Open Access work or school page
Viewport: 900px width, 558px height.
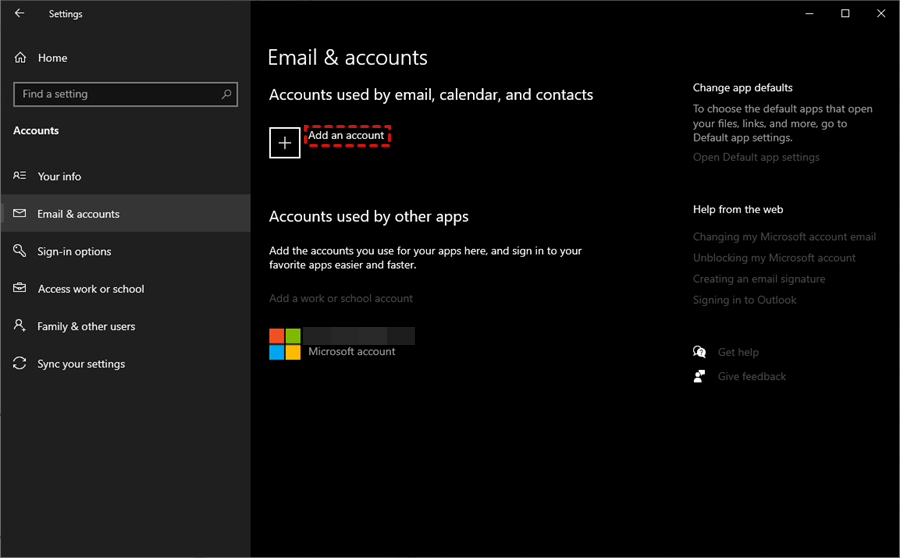coord(90,289)
